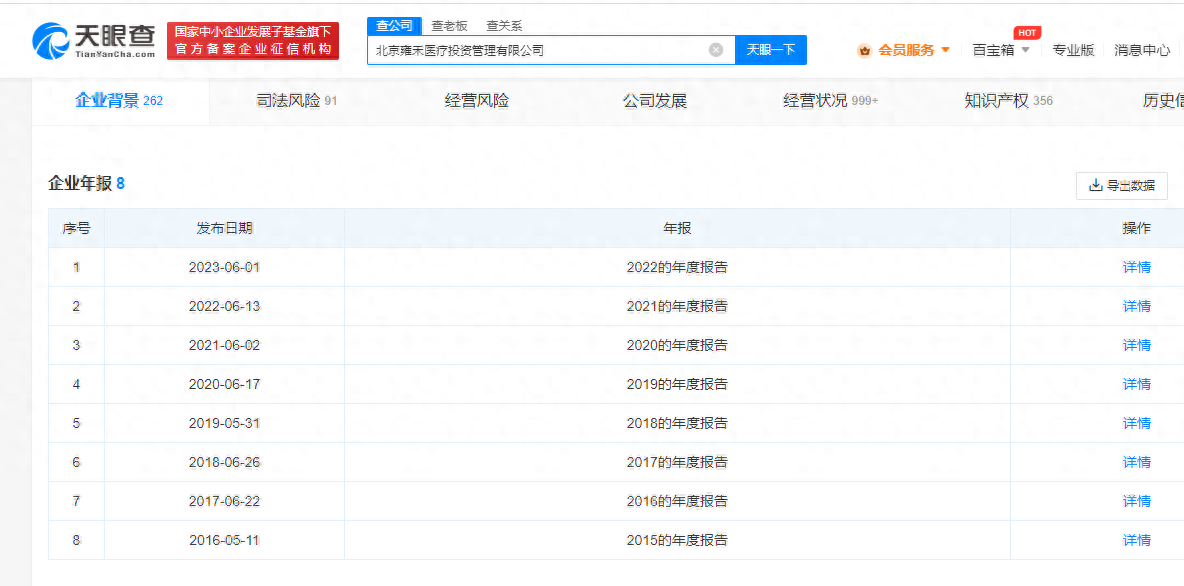Clear the search box text

click(716, 50)
